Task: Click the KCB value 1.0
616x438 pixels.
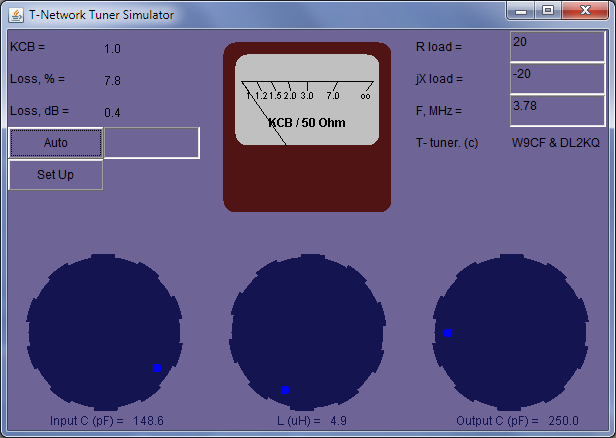Action: pyautogui.click(x=112, y=49)
